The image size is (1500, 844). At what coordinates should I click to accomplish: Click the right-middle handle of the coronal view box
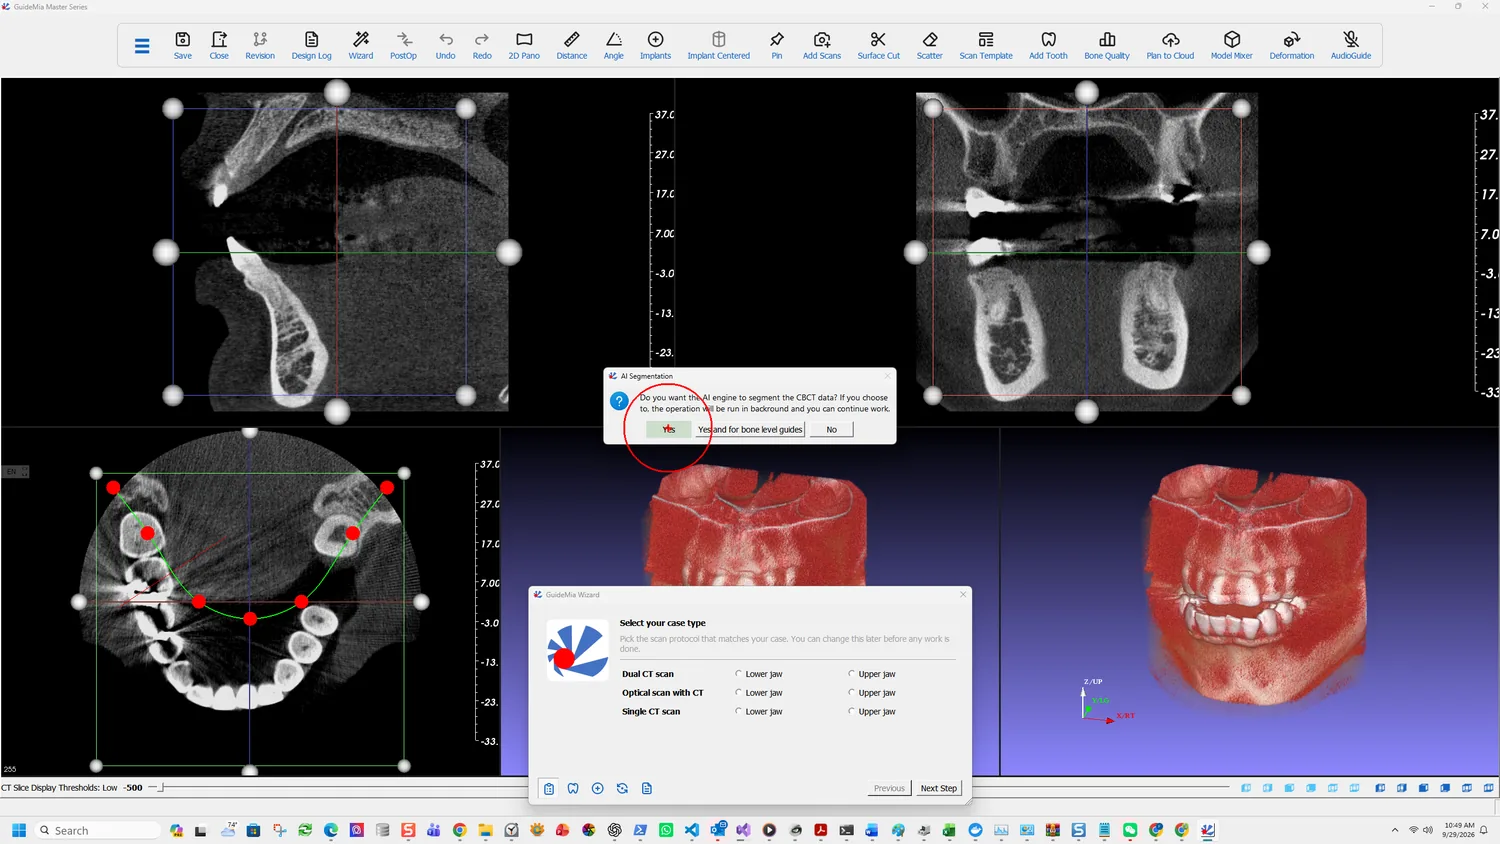[x=1258, y=253]
